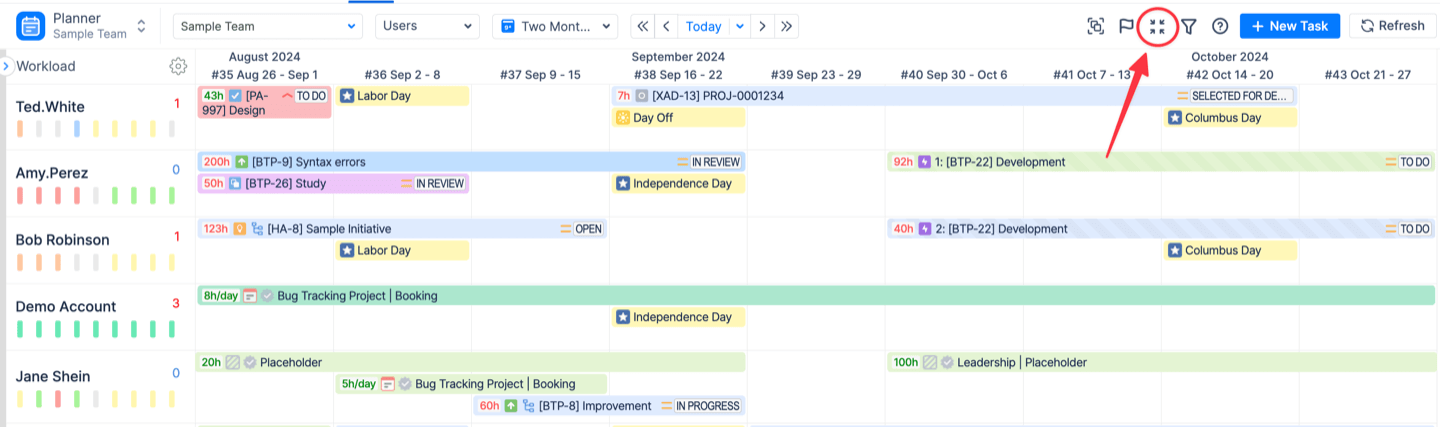Expand the left sidebar panel arrow
This screenshot has height=427, width=1440.
pos(6,66)
